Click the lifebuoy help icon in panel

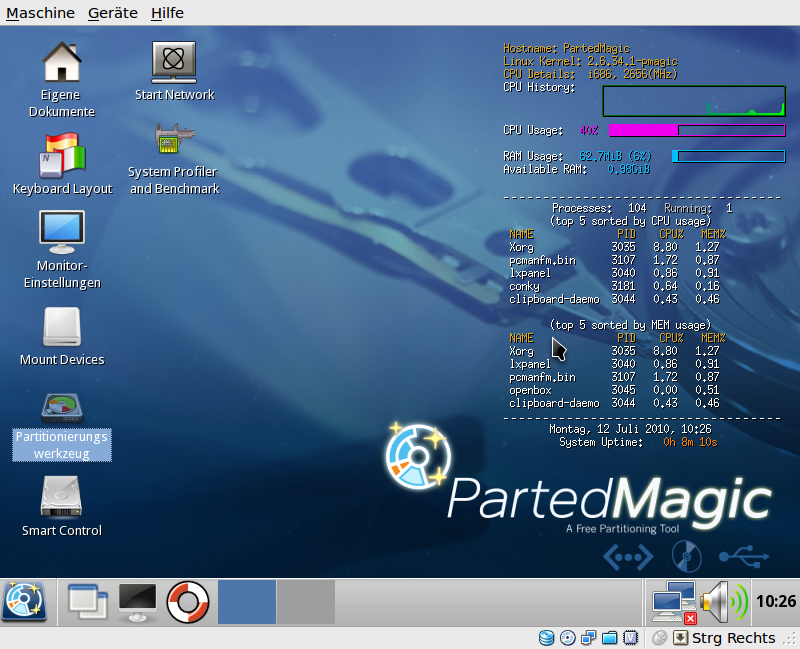point(187,601)
